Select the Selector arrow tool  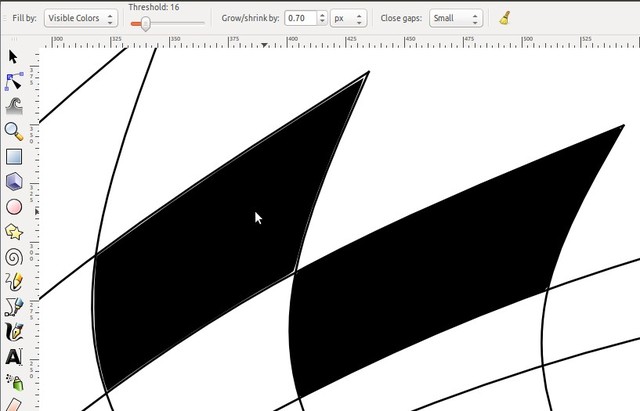[x=13, y=57]
